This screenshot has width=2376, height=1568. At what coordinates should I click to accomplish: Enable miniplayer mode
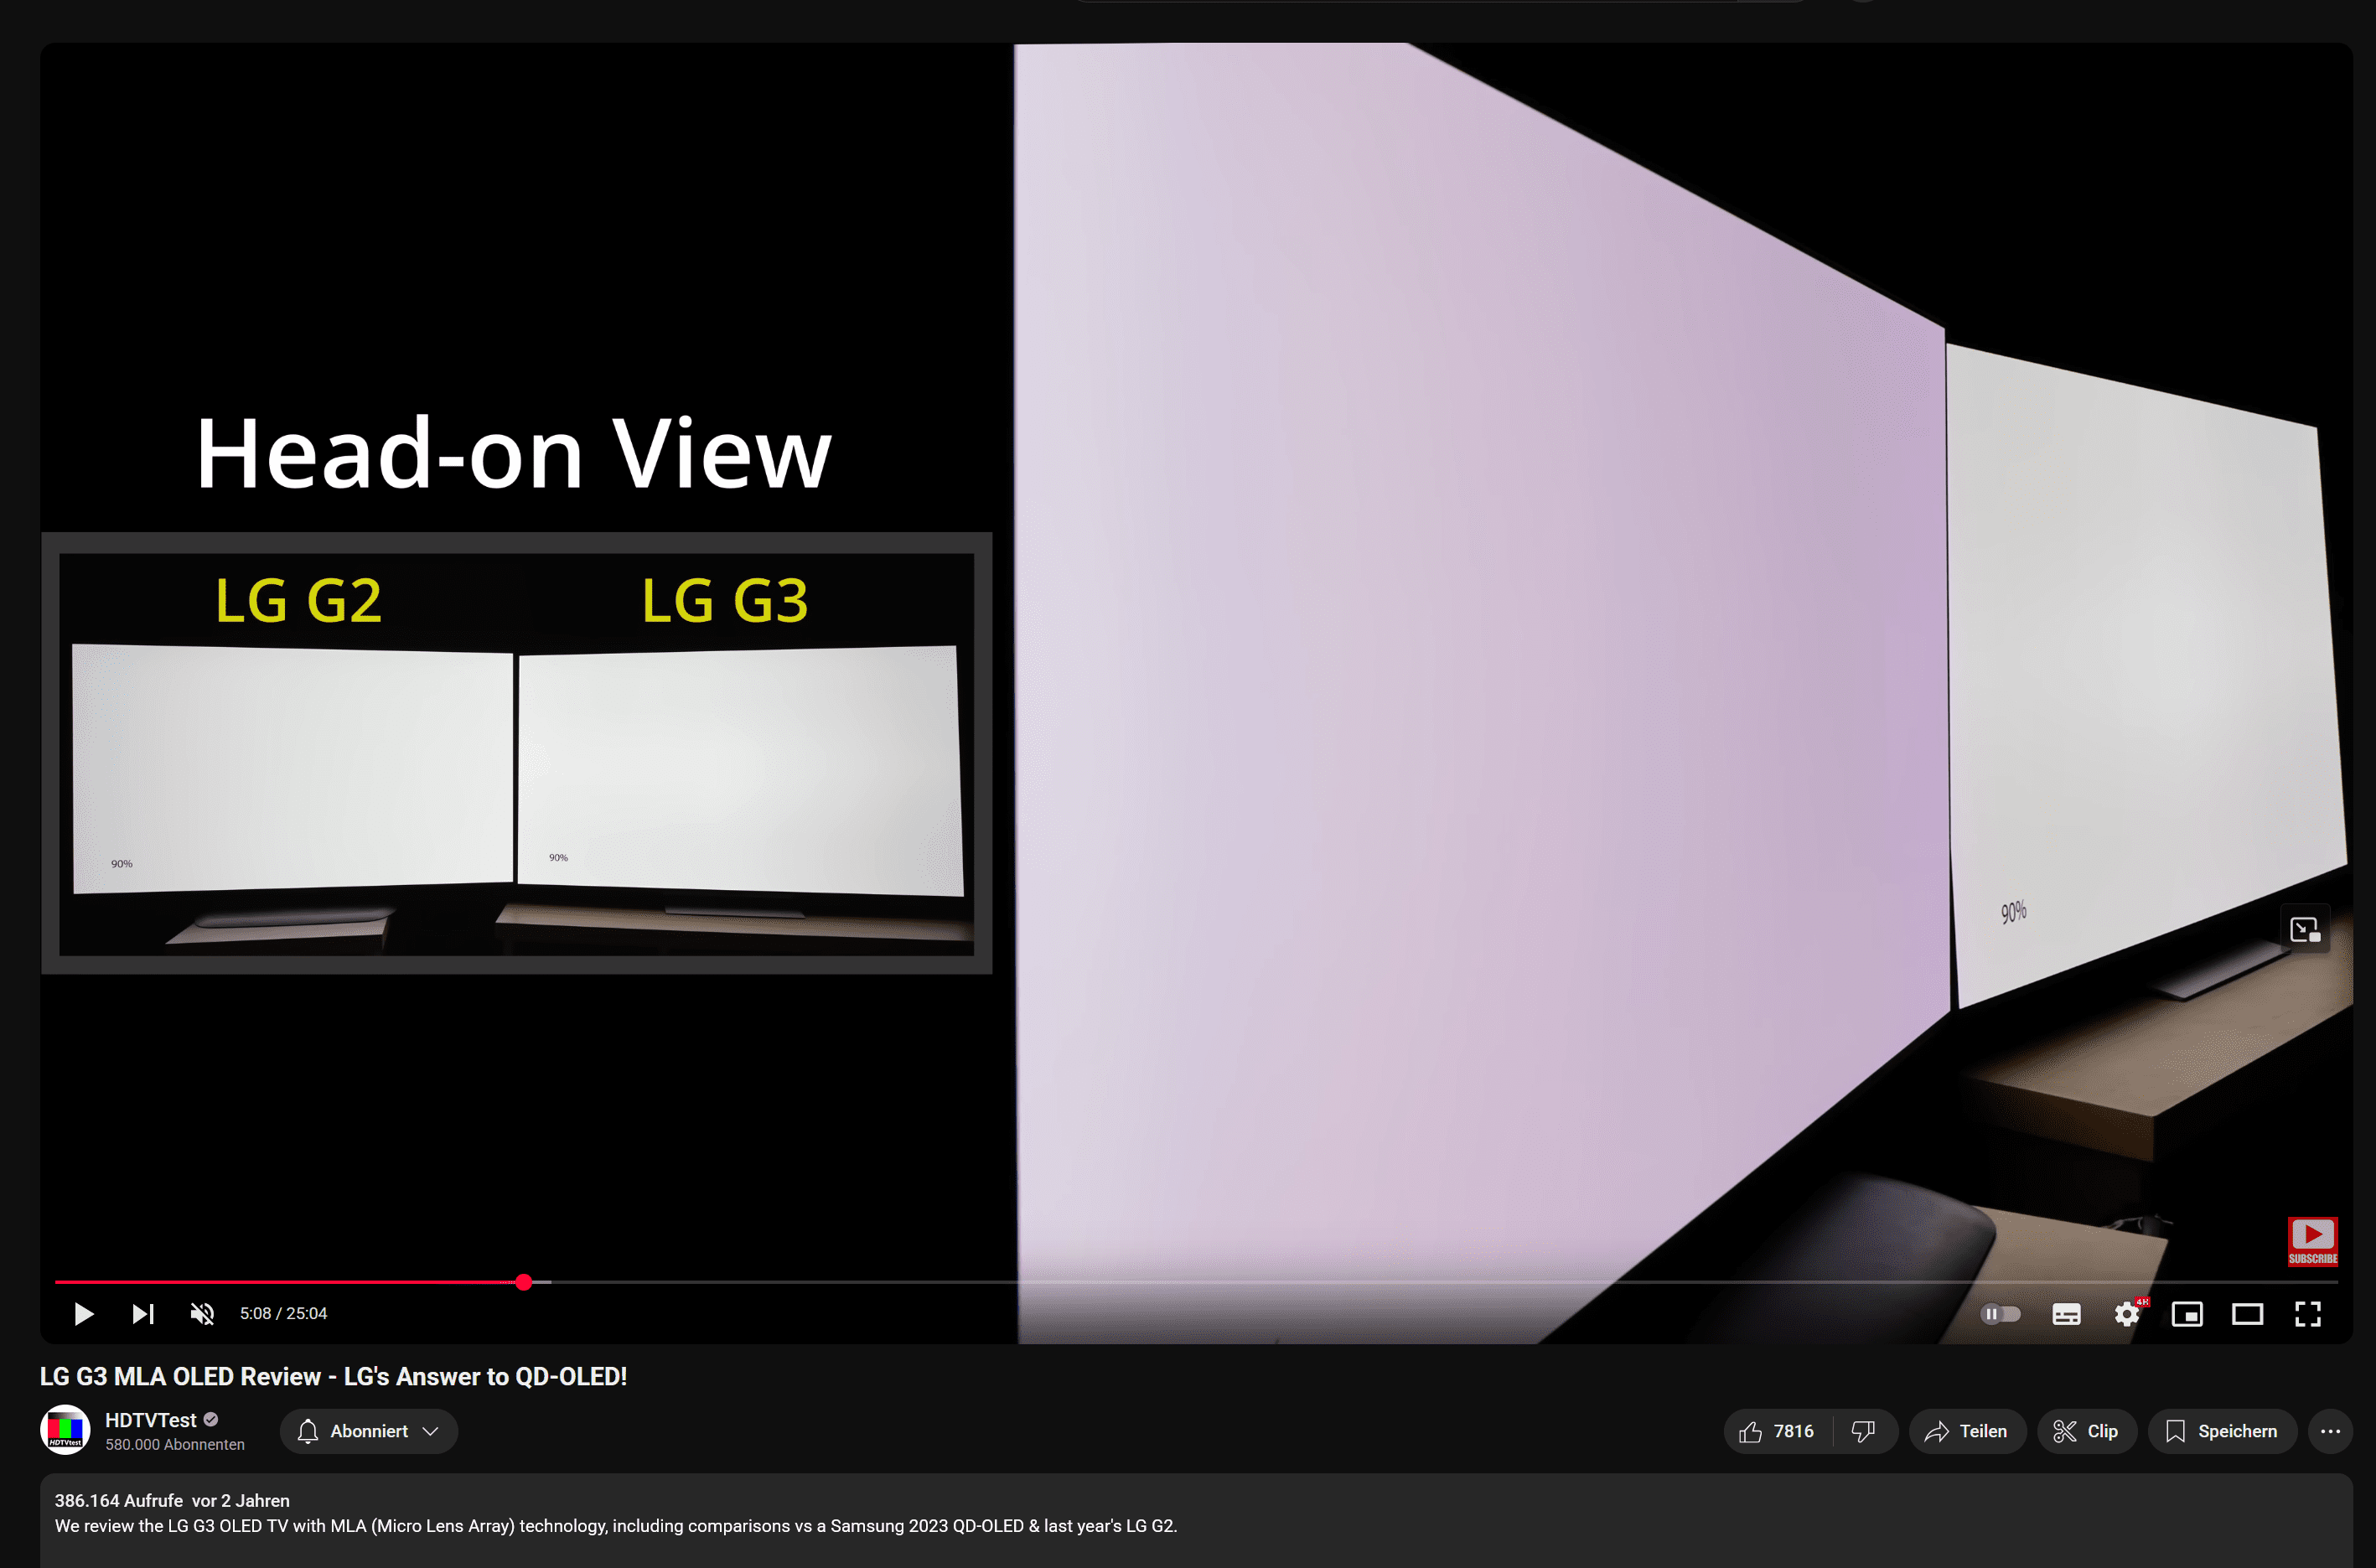[2187, 1314]
